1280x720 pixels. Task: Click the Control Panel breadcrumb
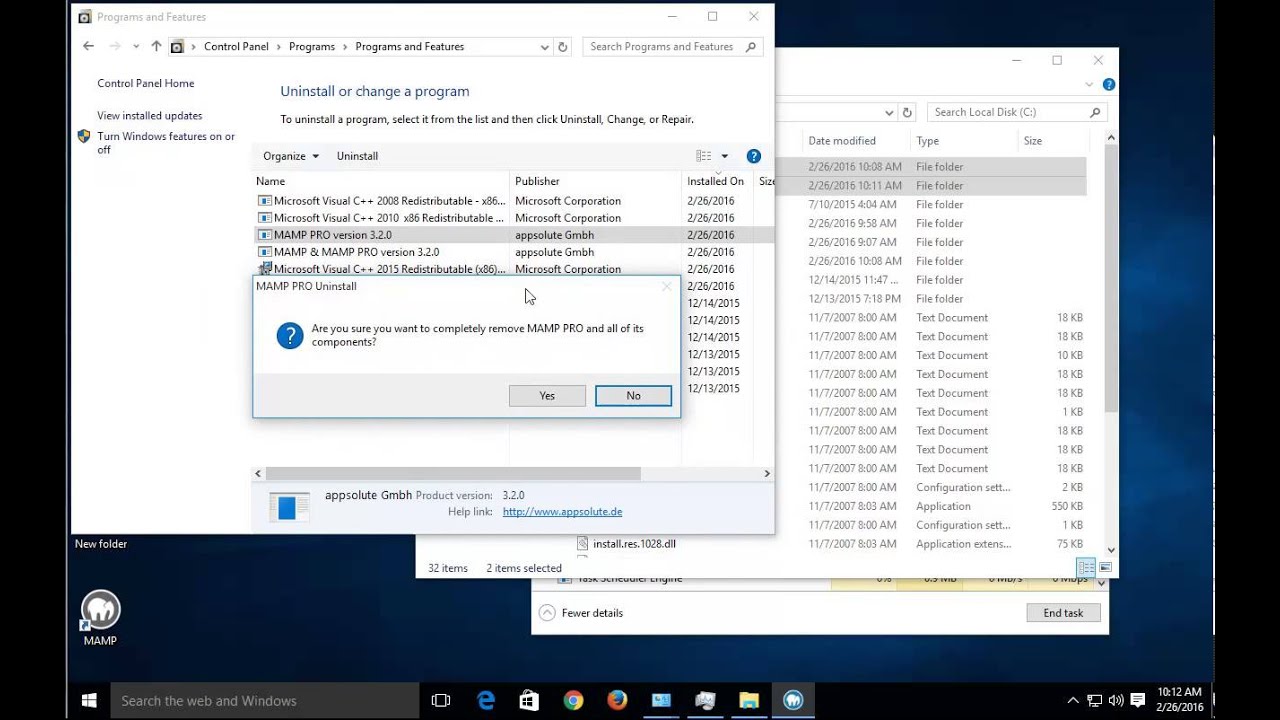(x=236, y=47)
